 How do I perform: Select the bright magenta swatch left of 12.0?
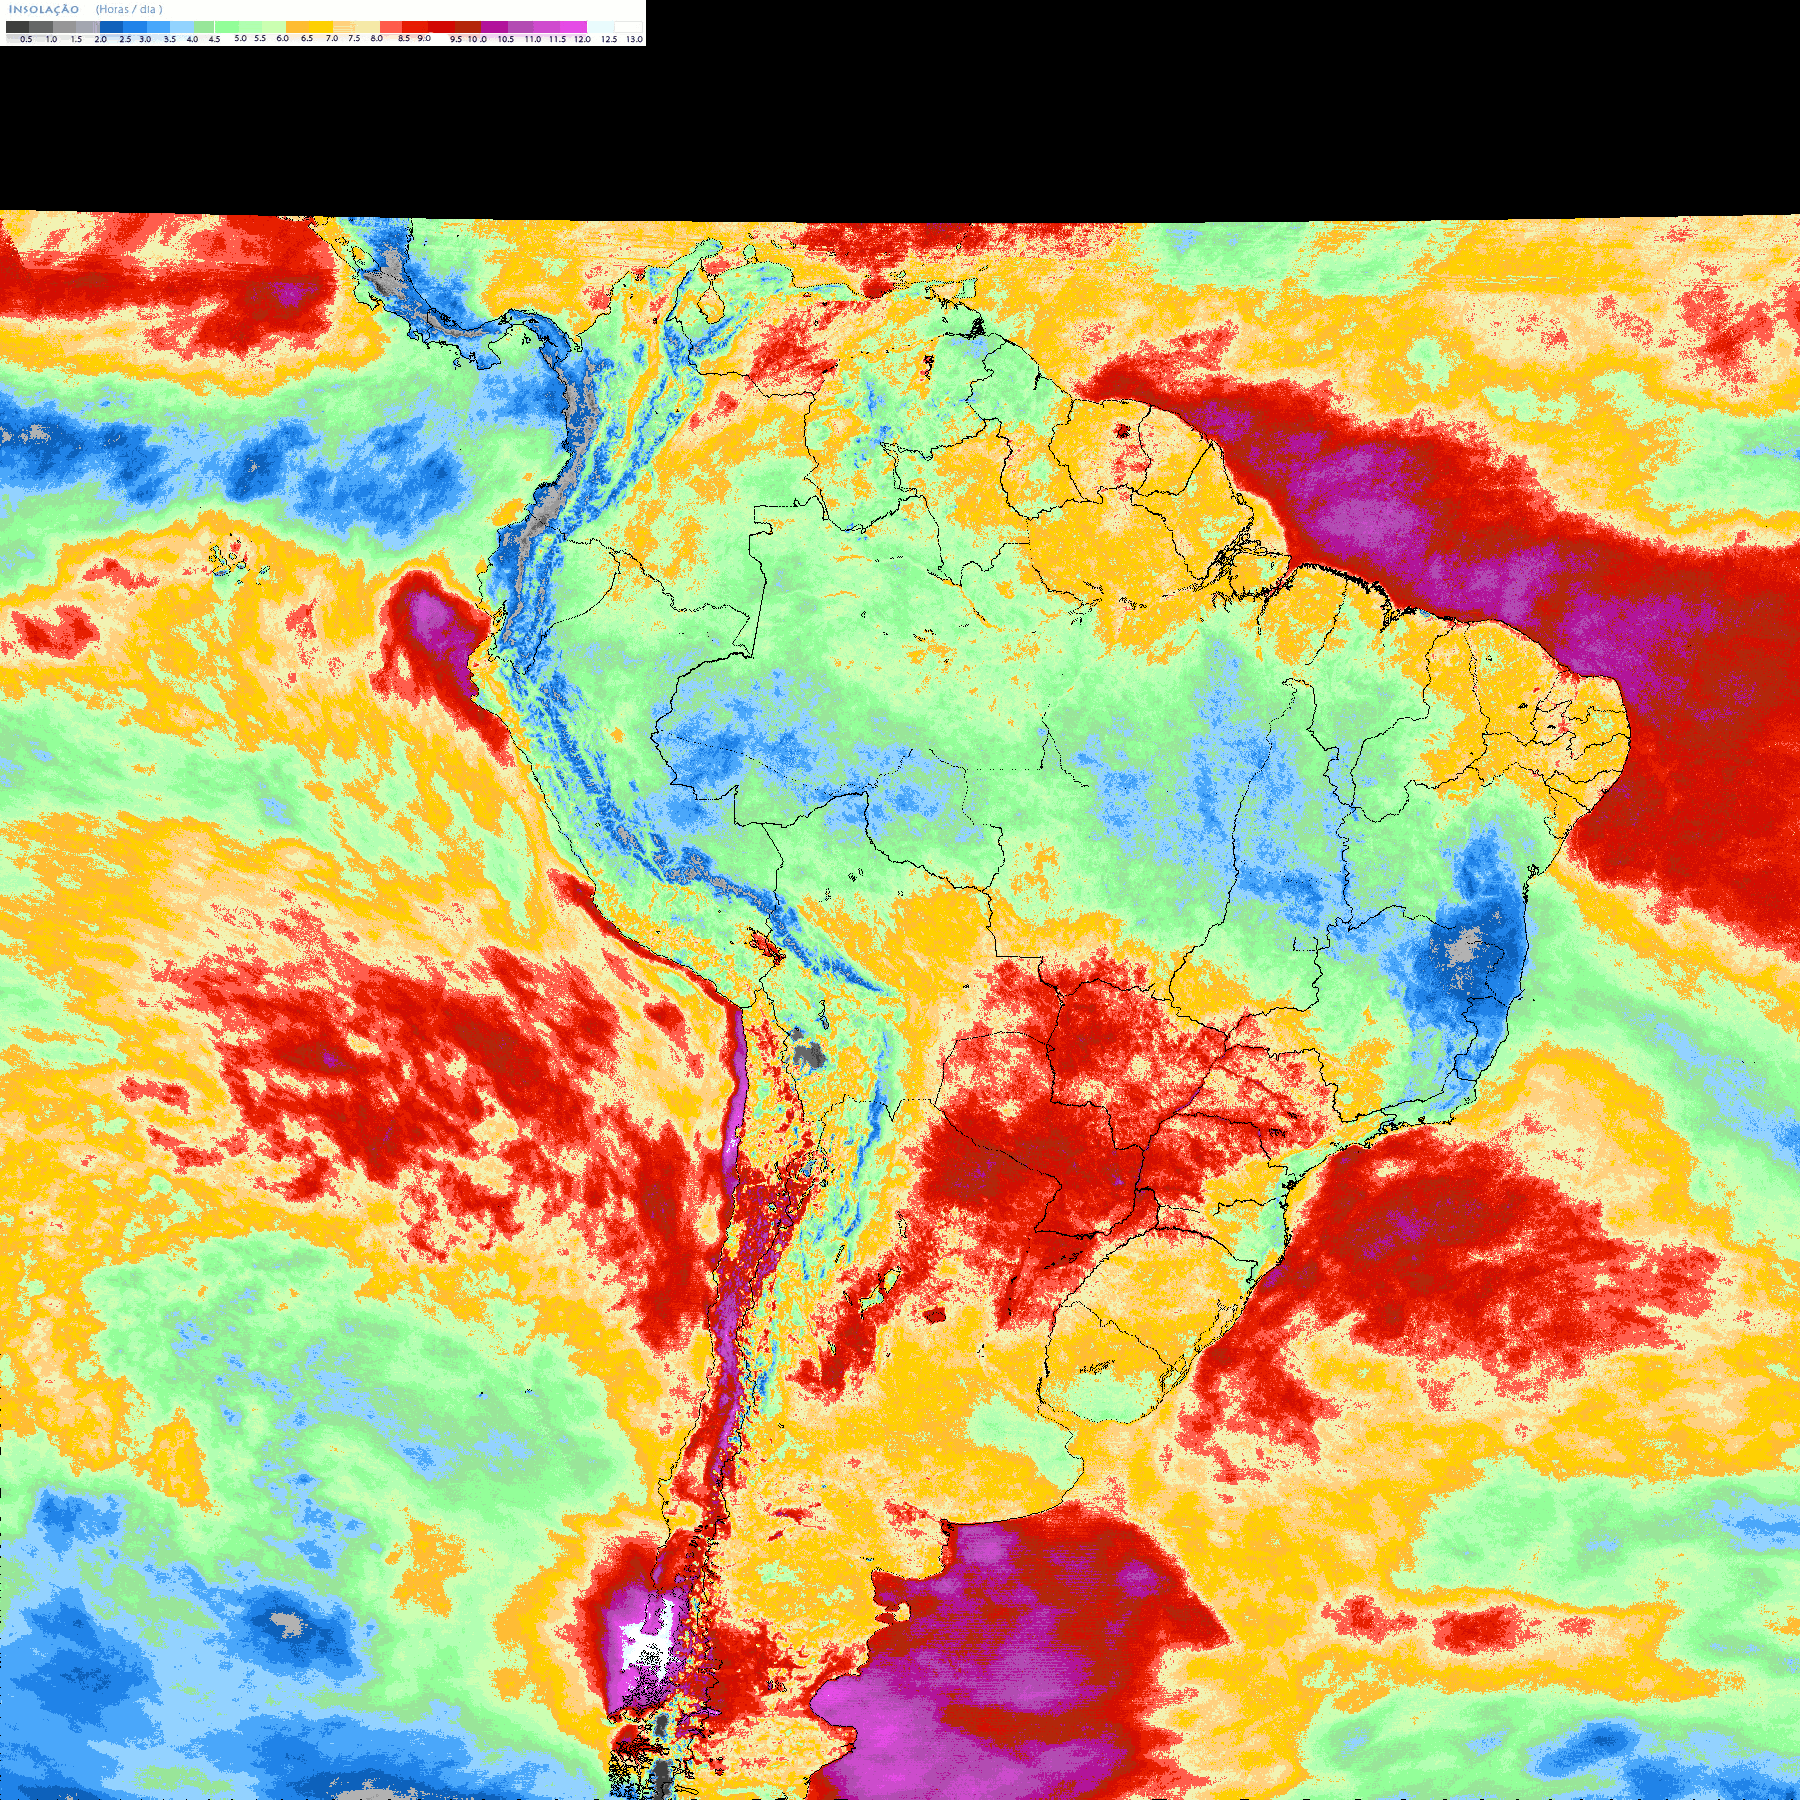tap(573, 27)
